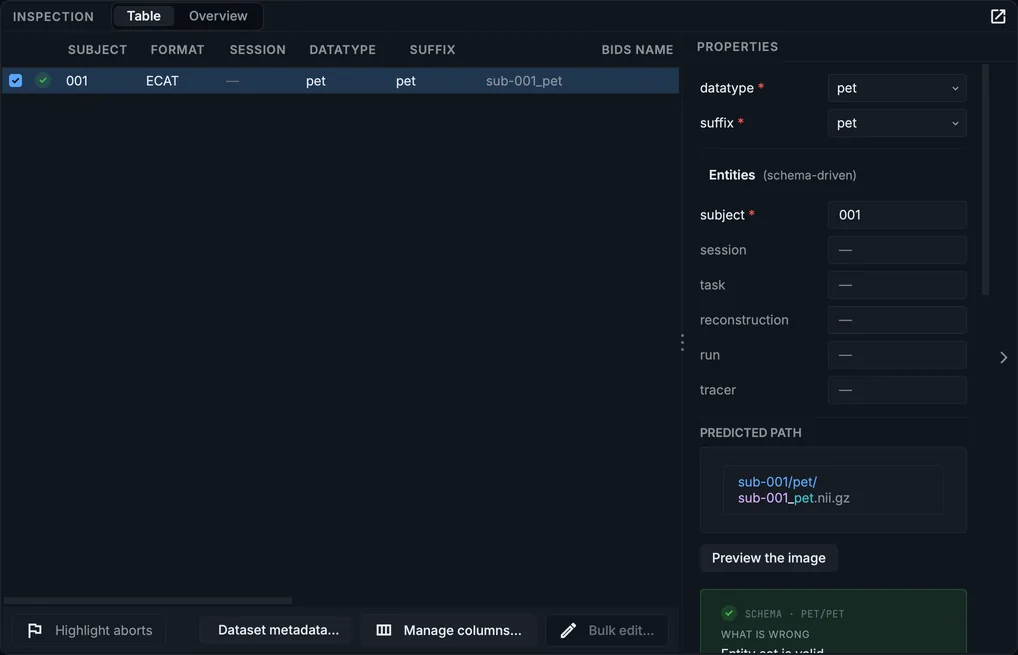The height and width of the screenshot is (655, 1018).
Task: Click the session entity input field
Action: tap(897, 250)
